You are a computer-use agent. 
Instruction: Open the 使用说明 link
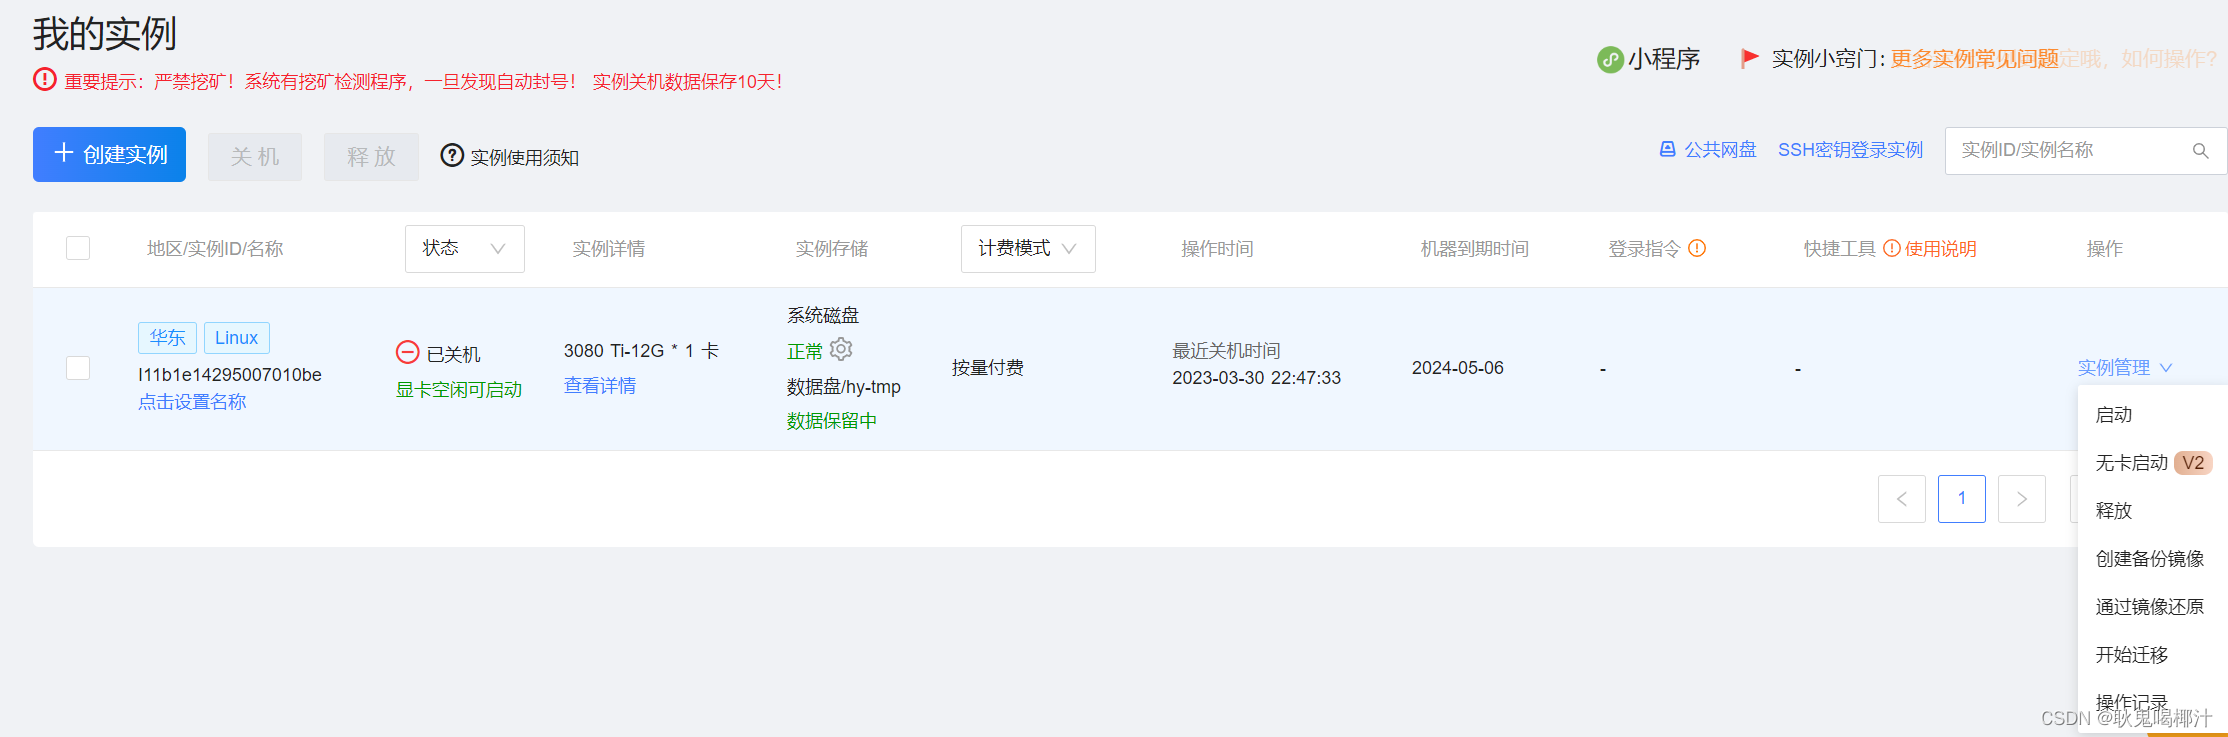pos(1940,249)
